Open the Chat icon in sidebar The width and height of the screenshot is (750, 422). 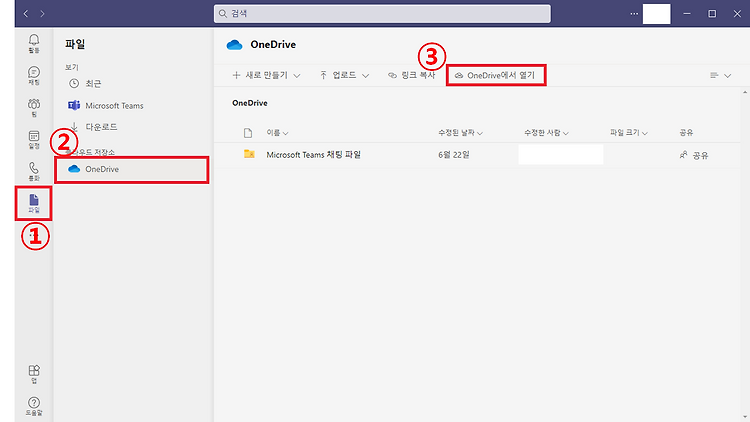point(33,76)
